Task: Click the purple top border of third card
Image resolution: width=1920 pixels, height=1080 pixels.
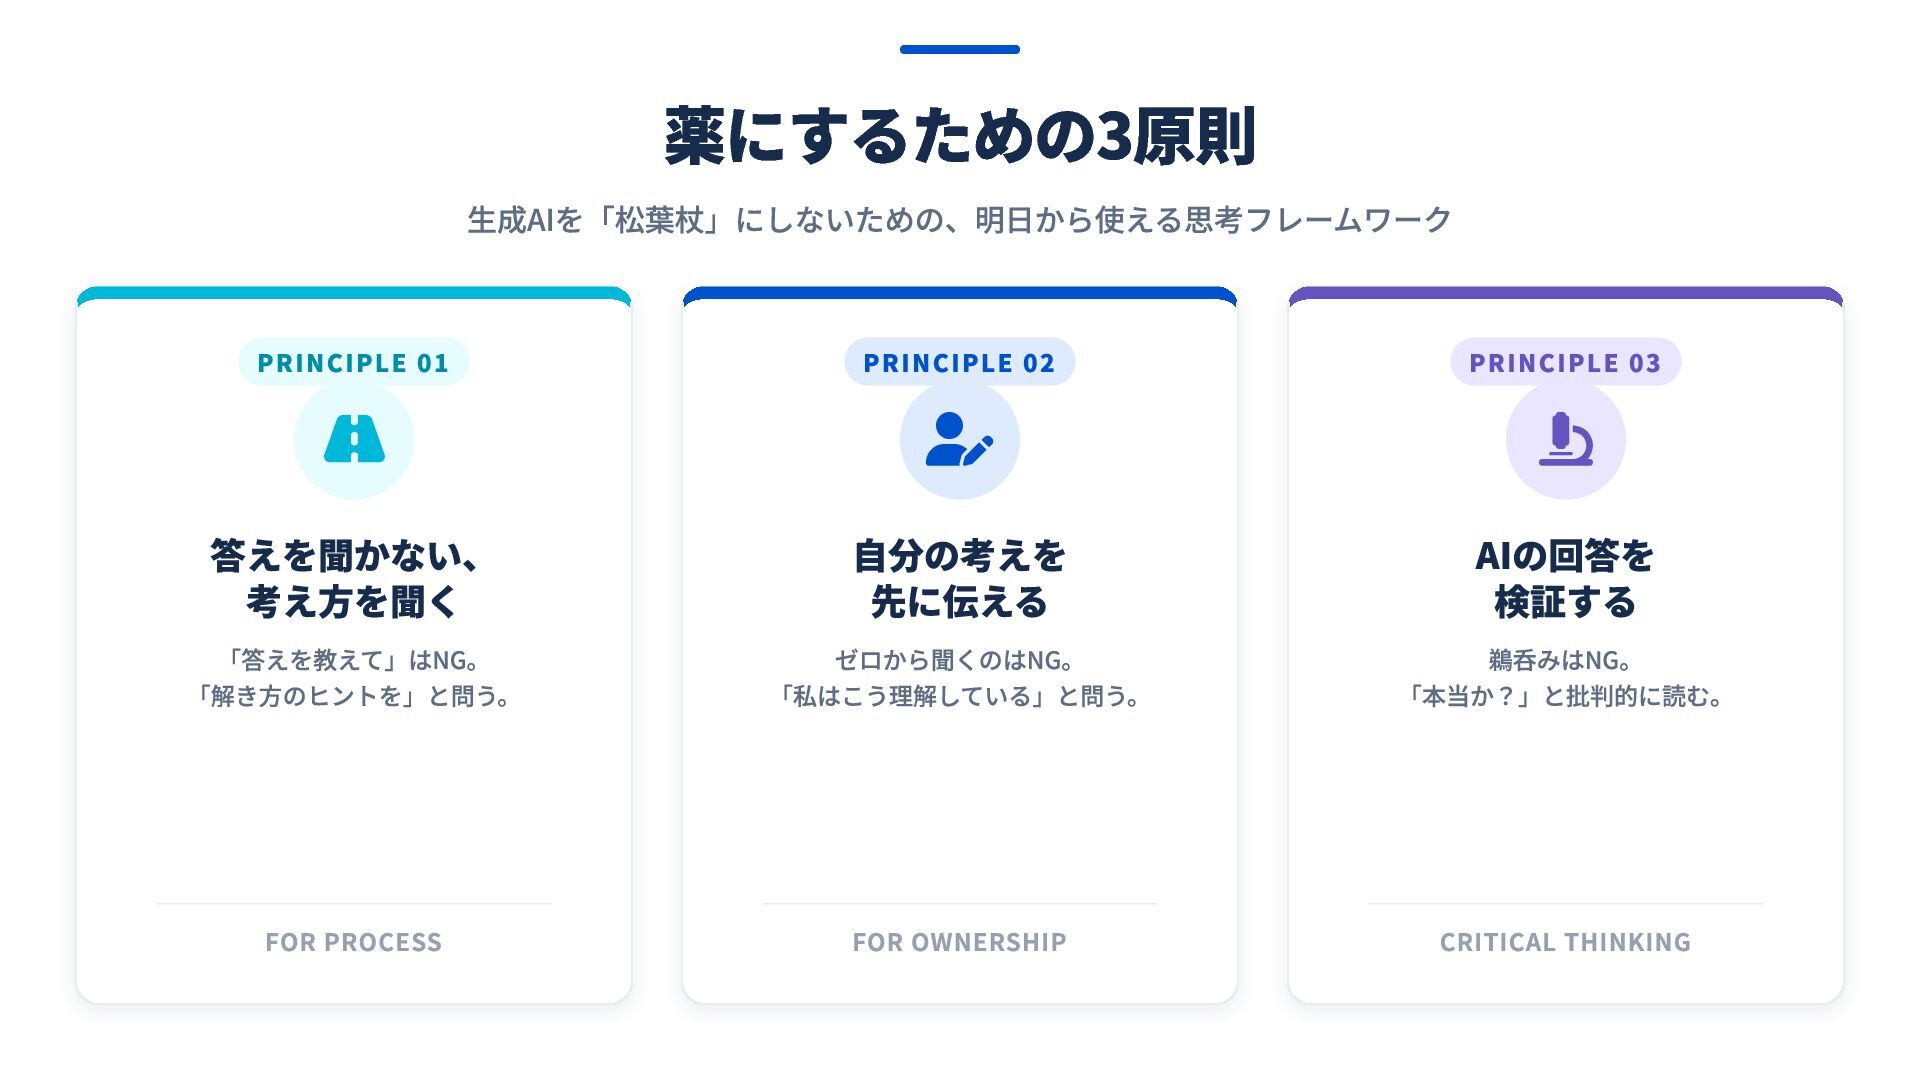Action: 1565,293
